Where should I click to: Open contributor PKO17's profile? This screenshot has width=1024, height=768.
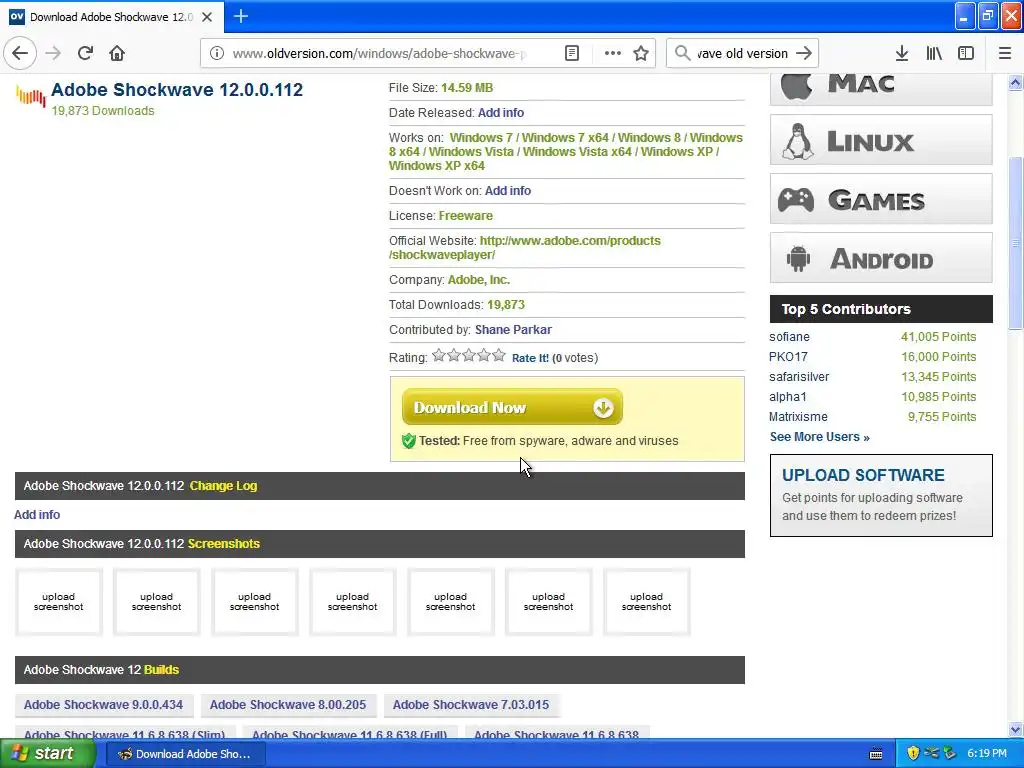pos(788,357)
